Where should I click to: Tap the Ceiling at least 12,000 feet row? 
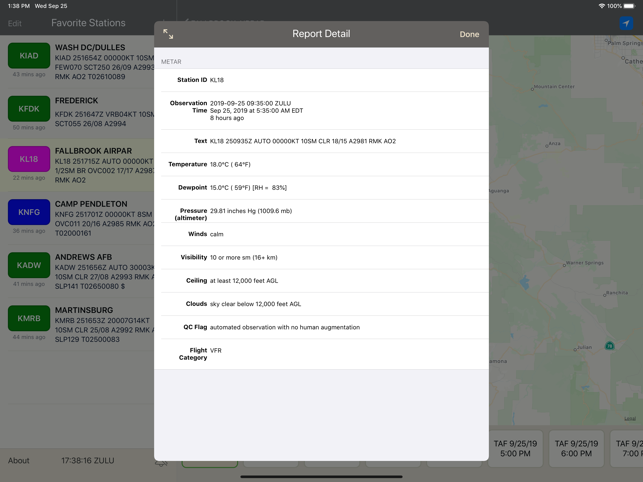coord(322,281)
